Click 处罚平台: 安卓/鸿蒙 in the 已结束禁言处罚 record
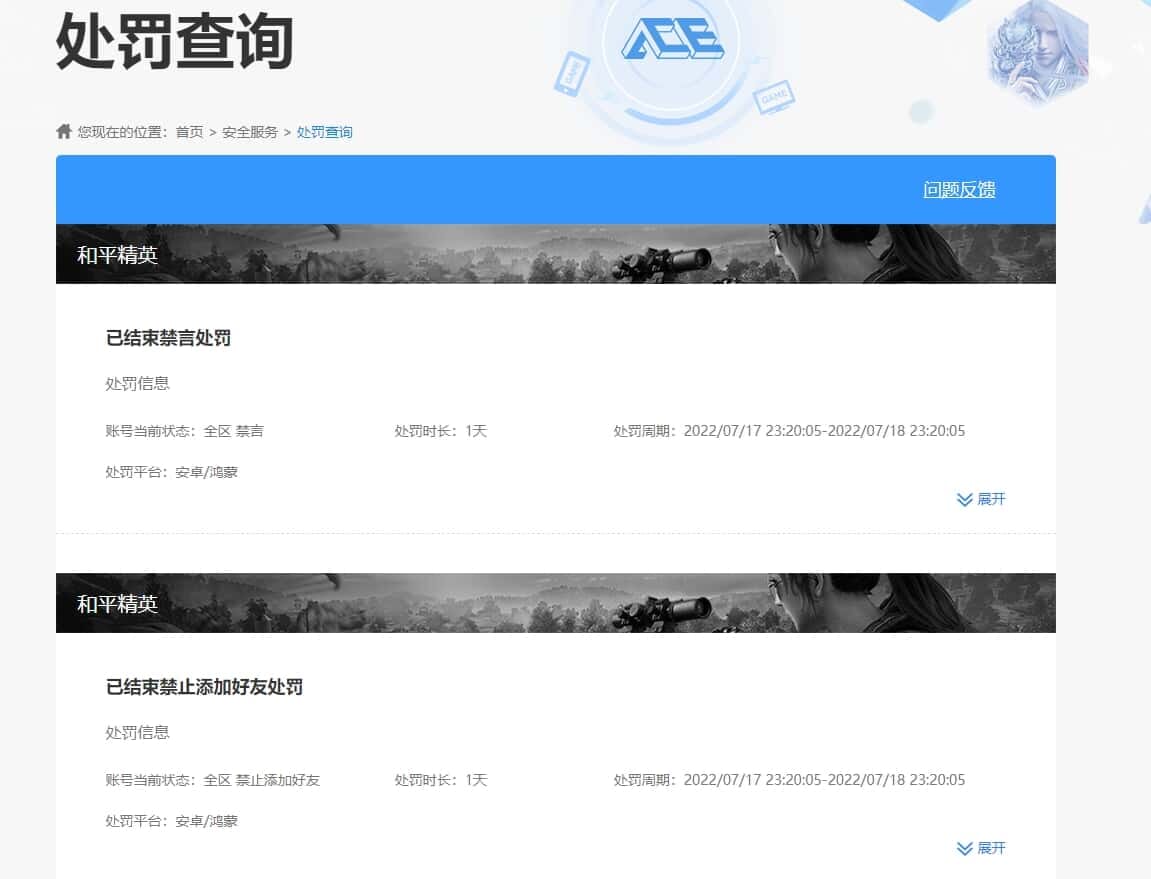1151x879 pixels. click(x=171, y=472)
